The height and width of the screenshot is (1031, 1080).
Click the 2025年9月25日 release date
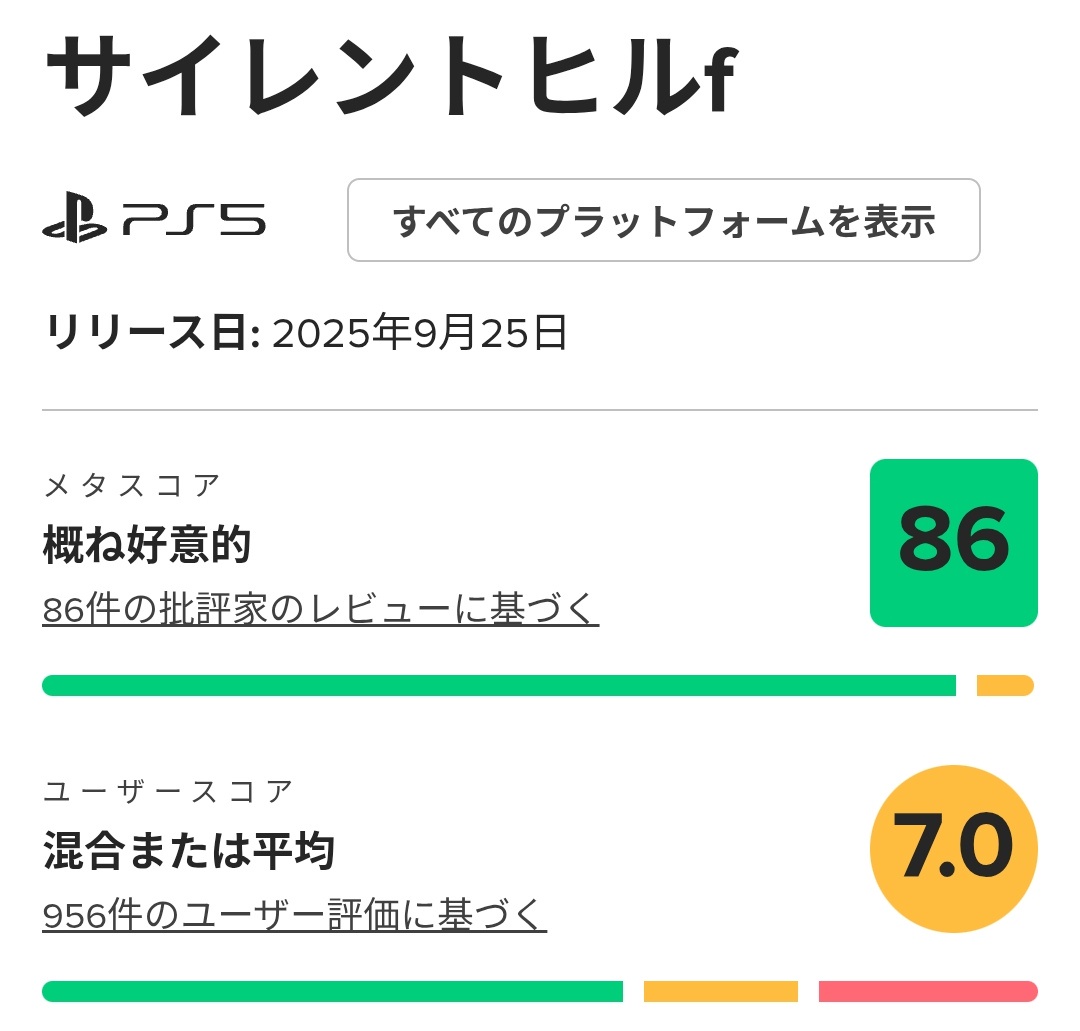[420, 333]
